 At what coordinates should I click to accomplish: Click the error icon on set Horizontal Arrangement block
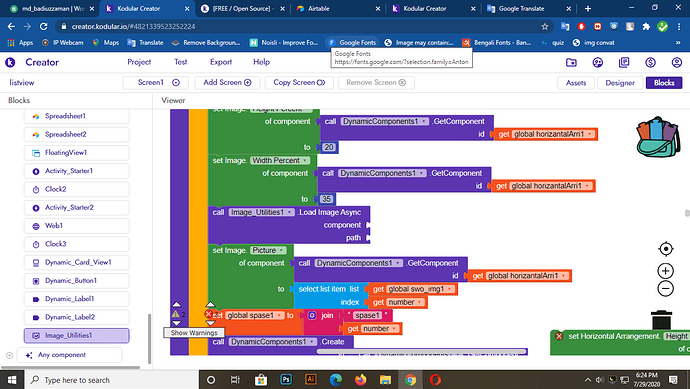point(559,336)
